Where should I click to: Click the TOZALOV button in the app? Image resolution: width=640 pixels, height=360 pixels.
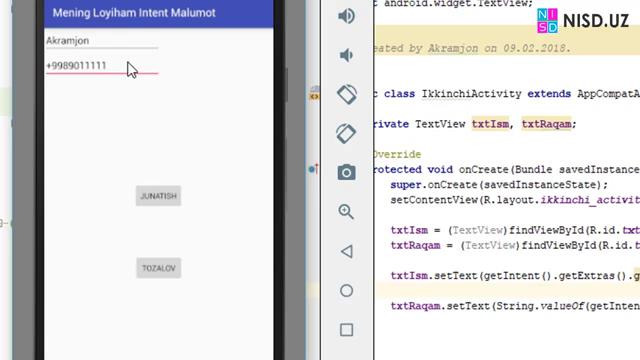tap(159, 268)
